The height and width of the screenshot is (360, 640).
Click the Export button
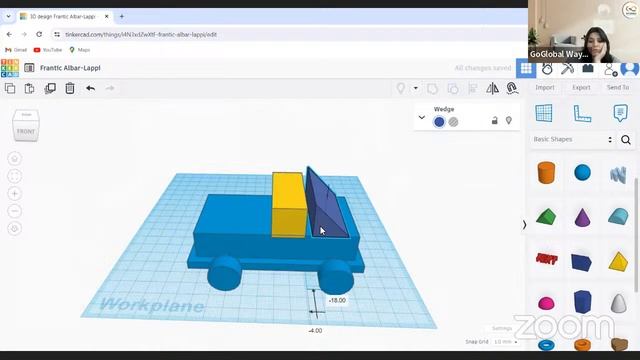pos(581,87)
